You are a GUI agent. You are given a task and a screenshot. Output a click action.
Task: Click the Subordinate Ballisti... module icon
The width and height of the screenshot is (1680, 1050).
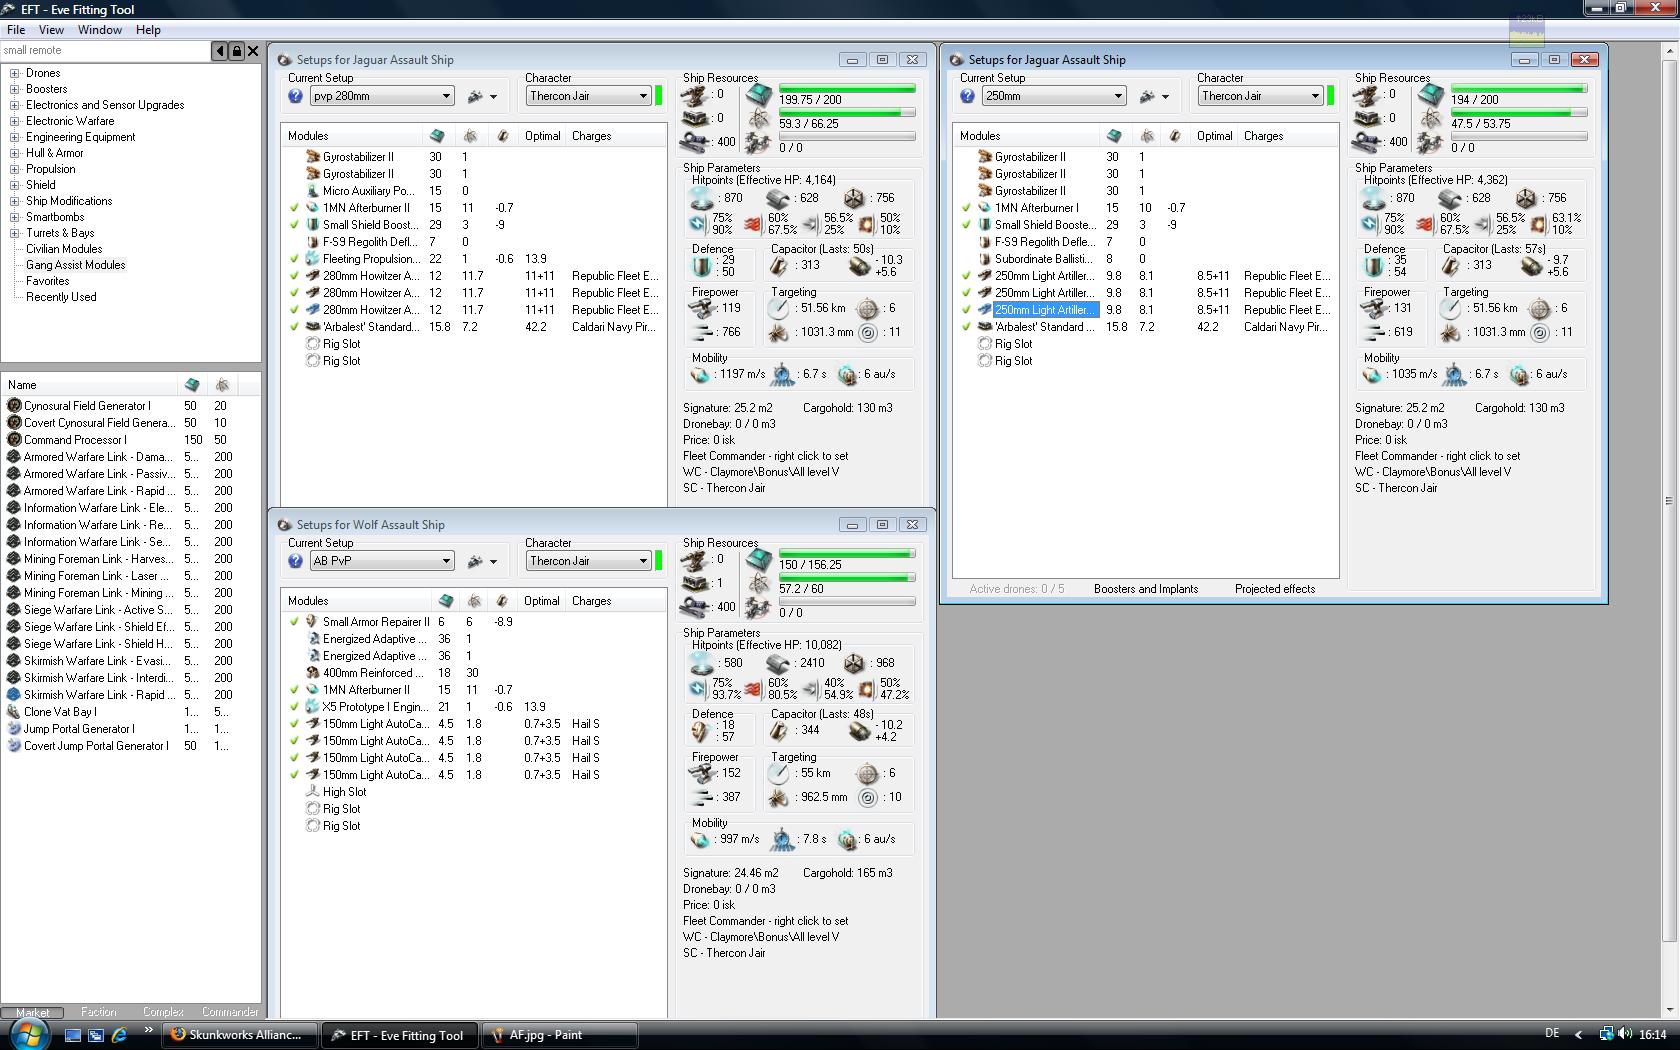coord(984,259)
